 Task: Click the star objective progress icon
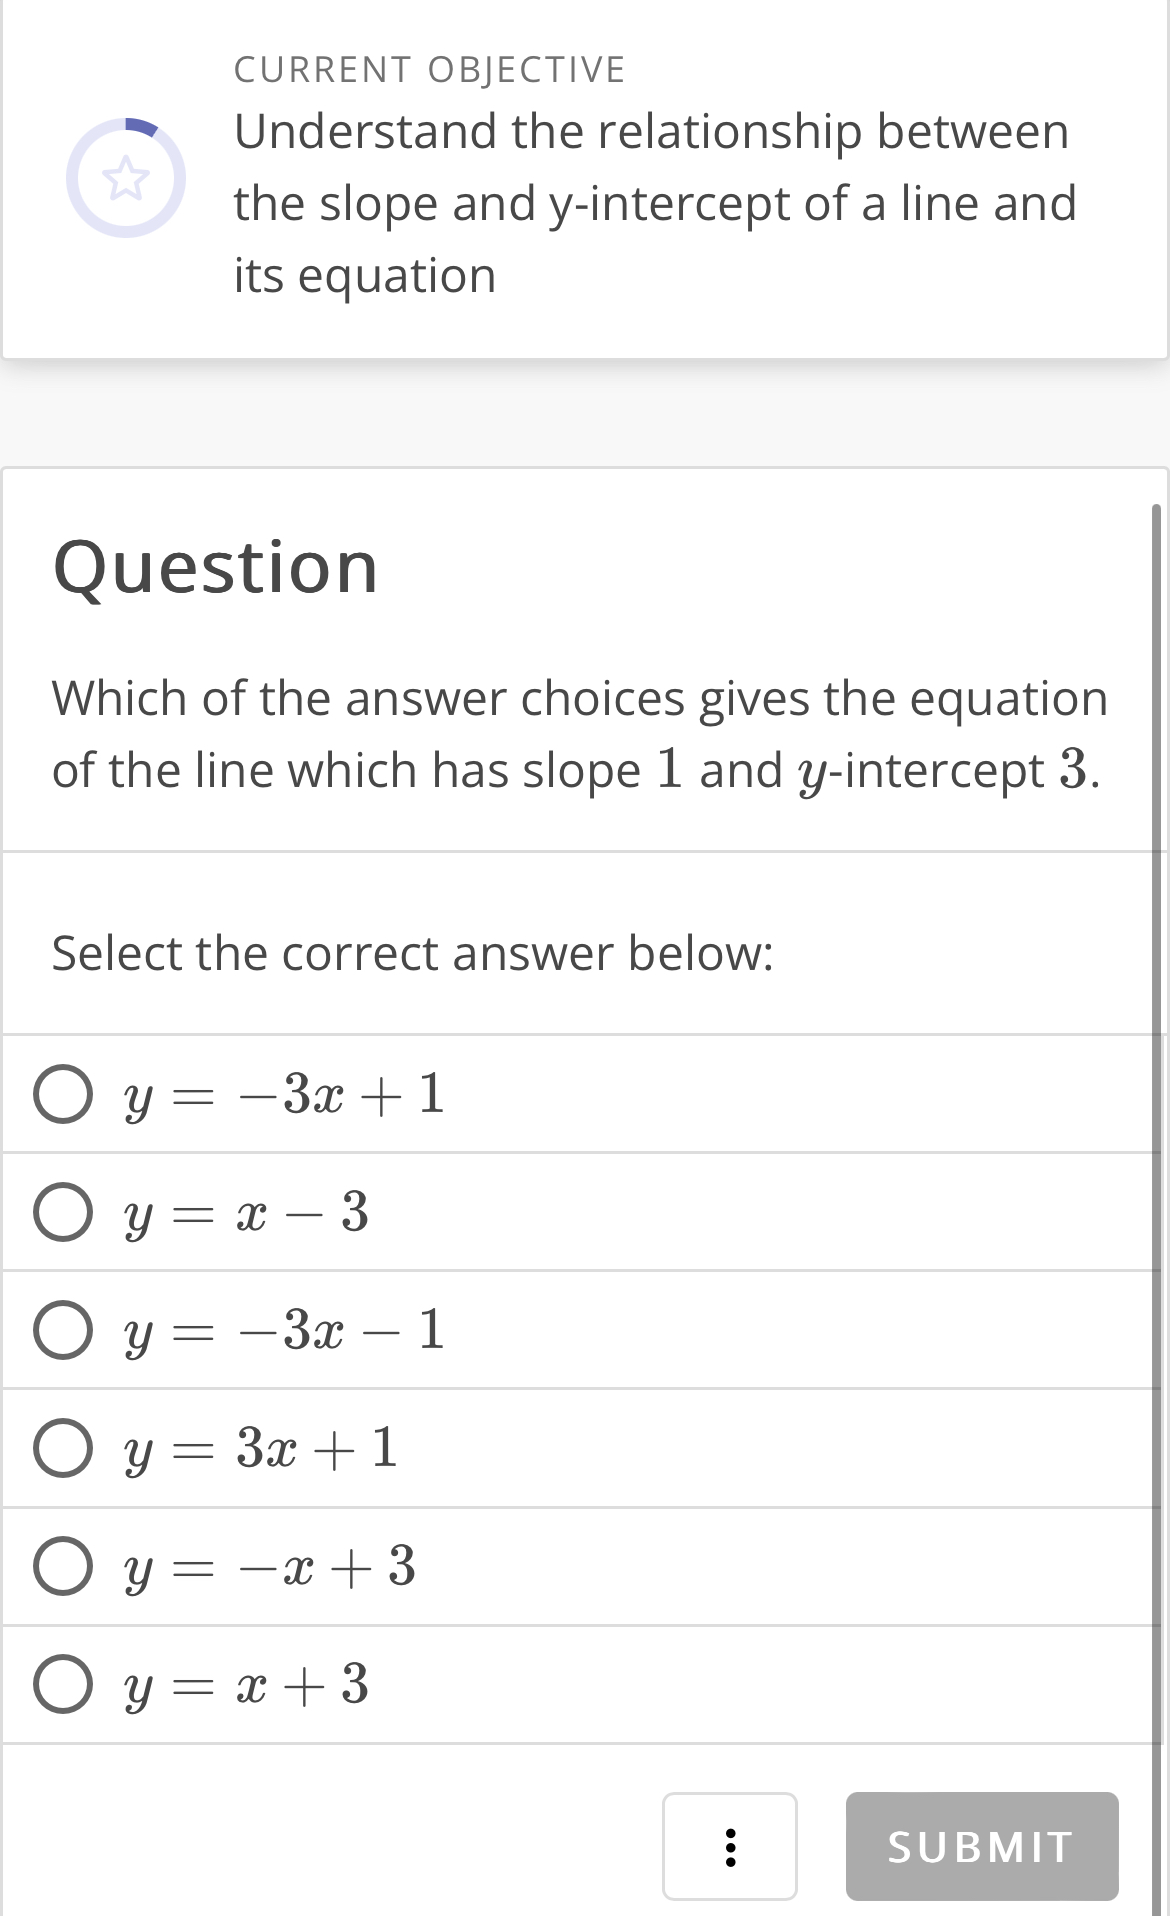pyautogui.click(x=127, y=176)
